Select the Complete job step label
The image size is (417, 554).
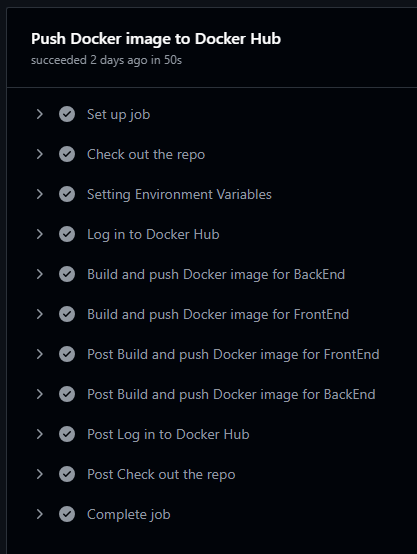[x=129, y=514]
